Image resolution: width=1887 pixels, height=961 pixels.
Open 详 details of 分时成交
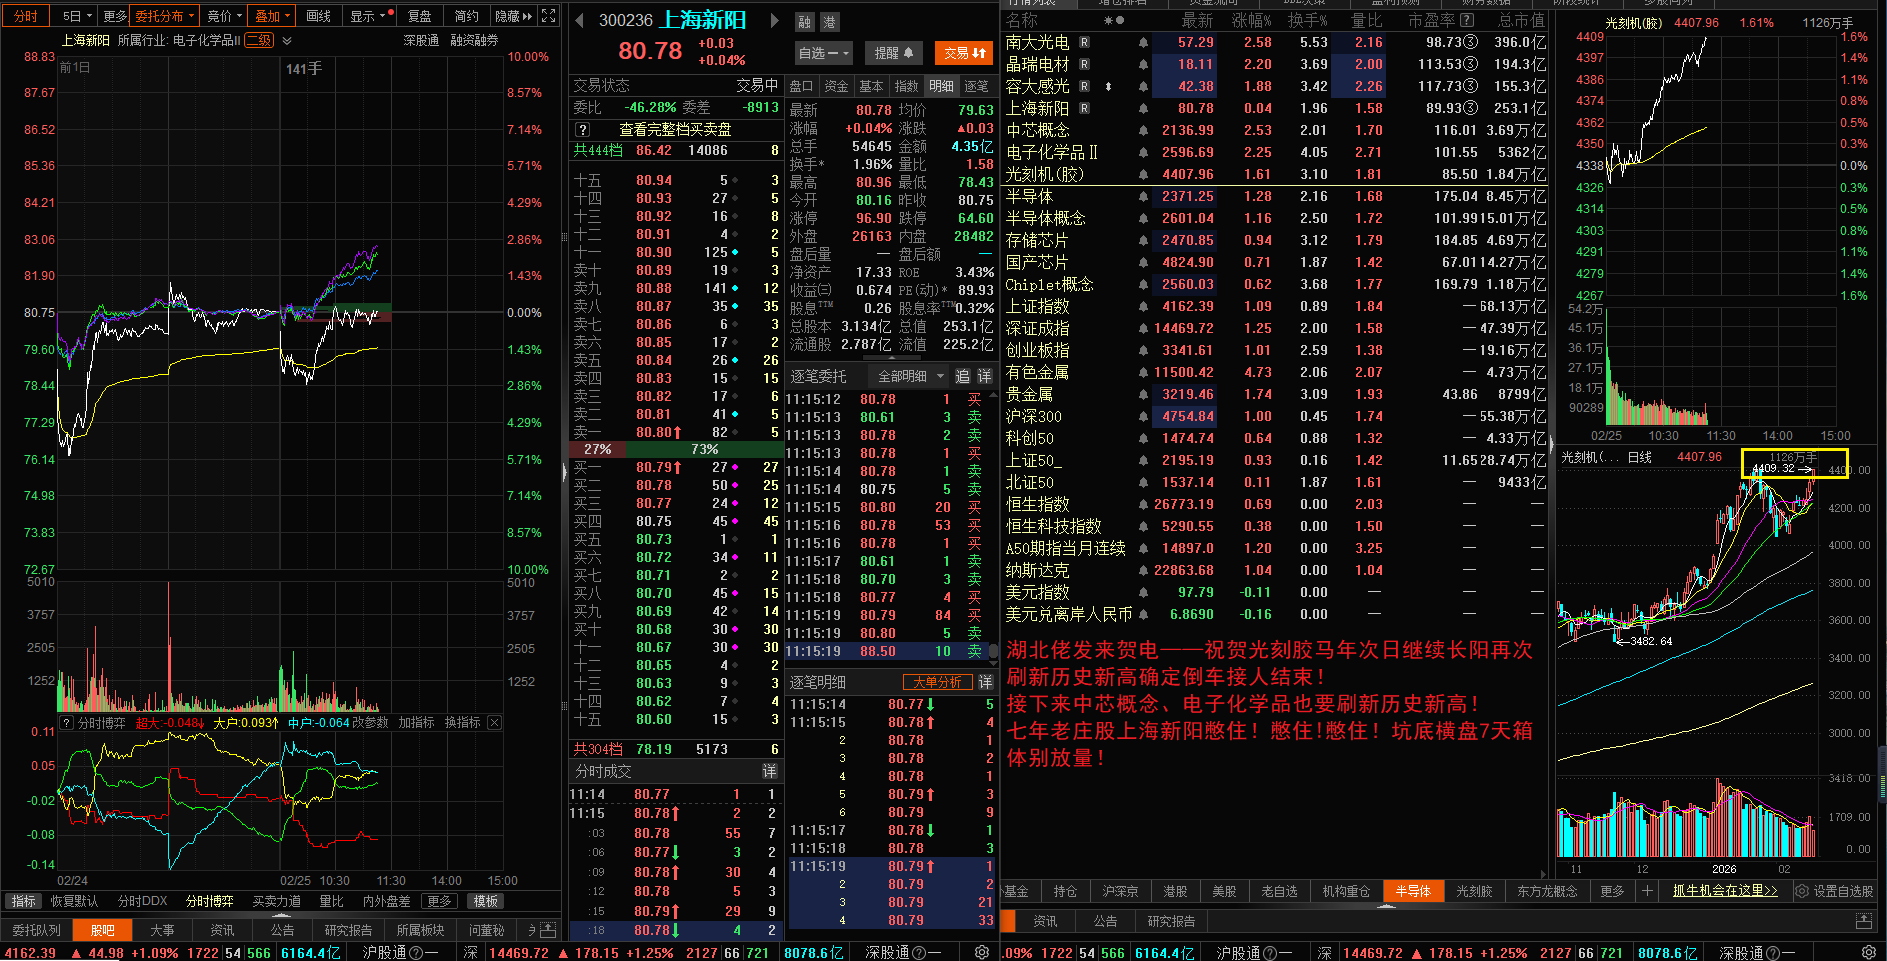pos(769,771)
